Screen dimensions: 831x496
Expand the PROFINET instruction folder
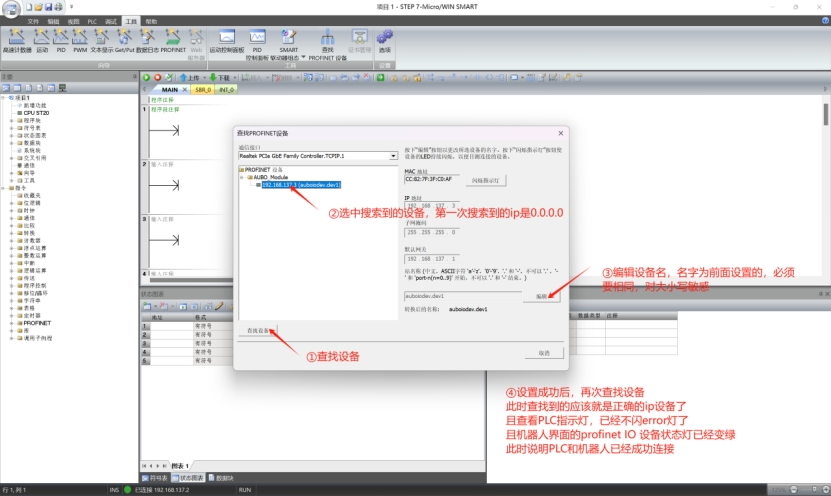click(x=12, y=324)
